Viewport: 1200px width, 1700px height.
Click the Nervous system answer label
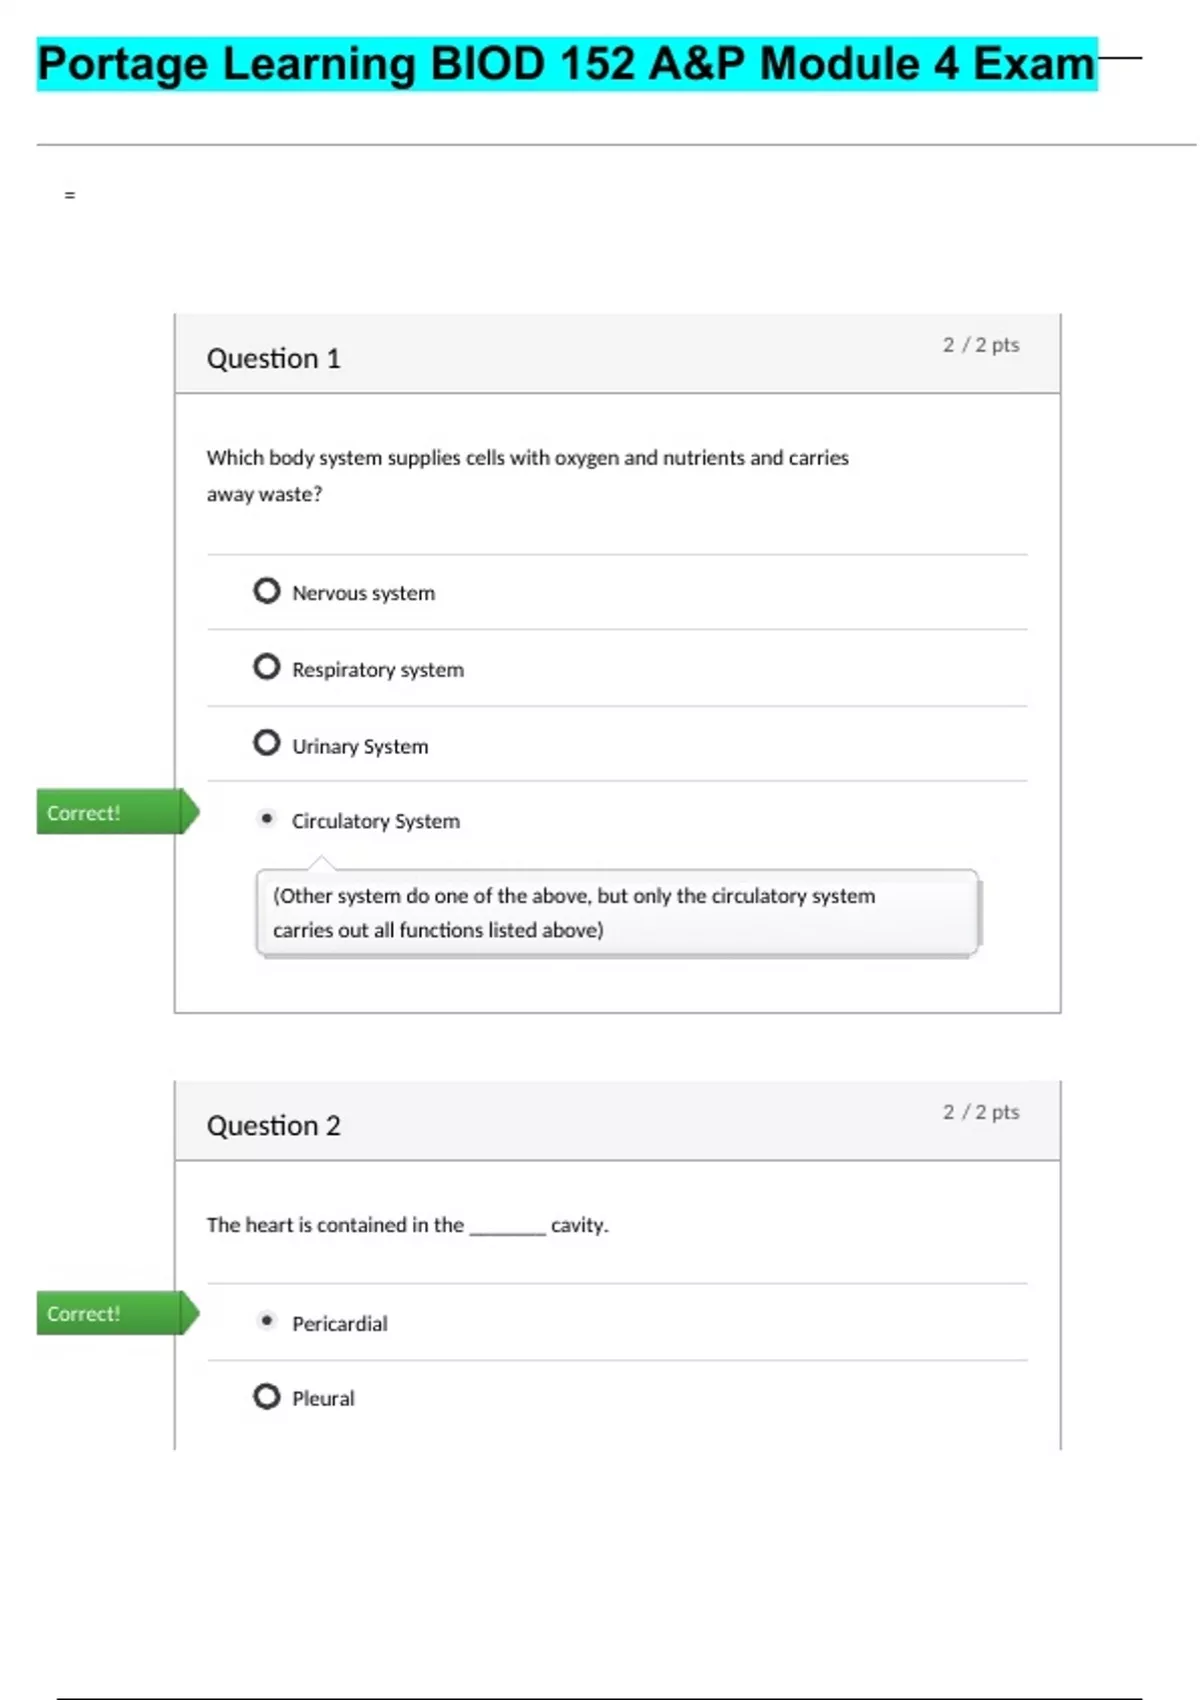click(363, 593)
